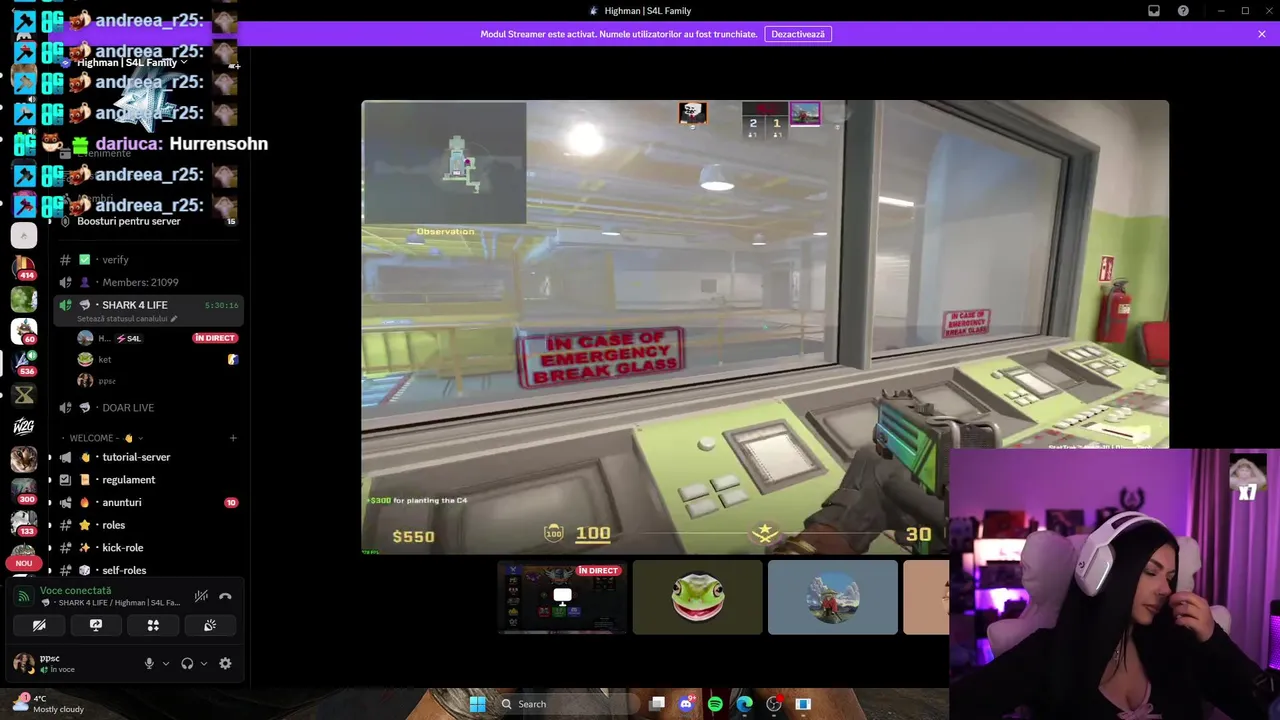Select the frog avatar participant tile
The width and height of the screenshot is (1280, 720).
click(x=698, y=598)
